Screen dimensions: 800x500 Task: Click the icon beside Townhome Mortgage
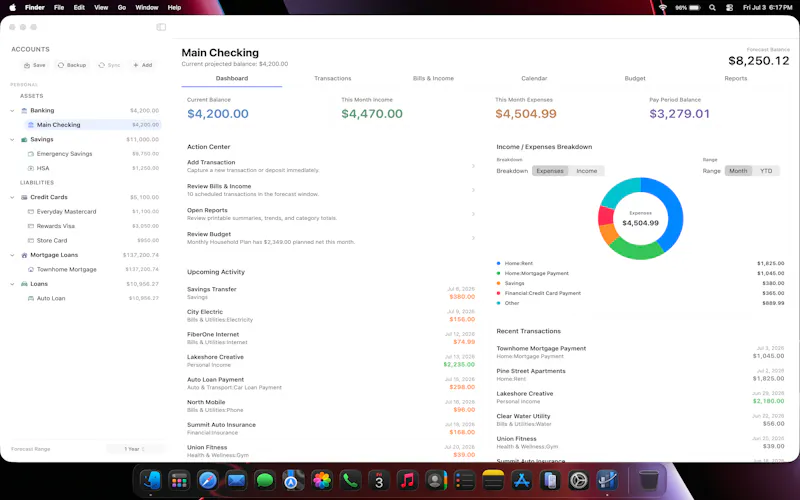[31, 269]
